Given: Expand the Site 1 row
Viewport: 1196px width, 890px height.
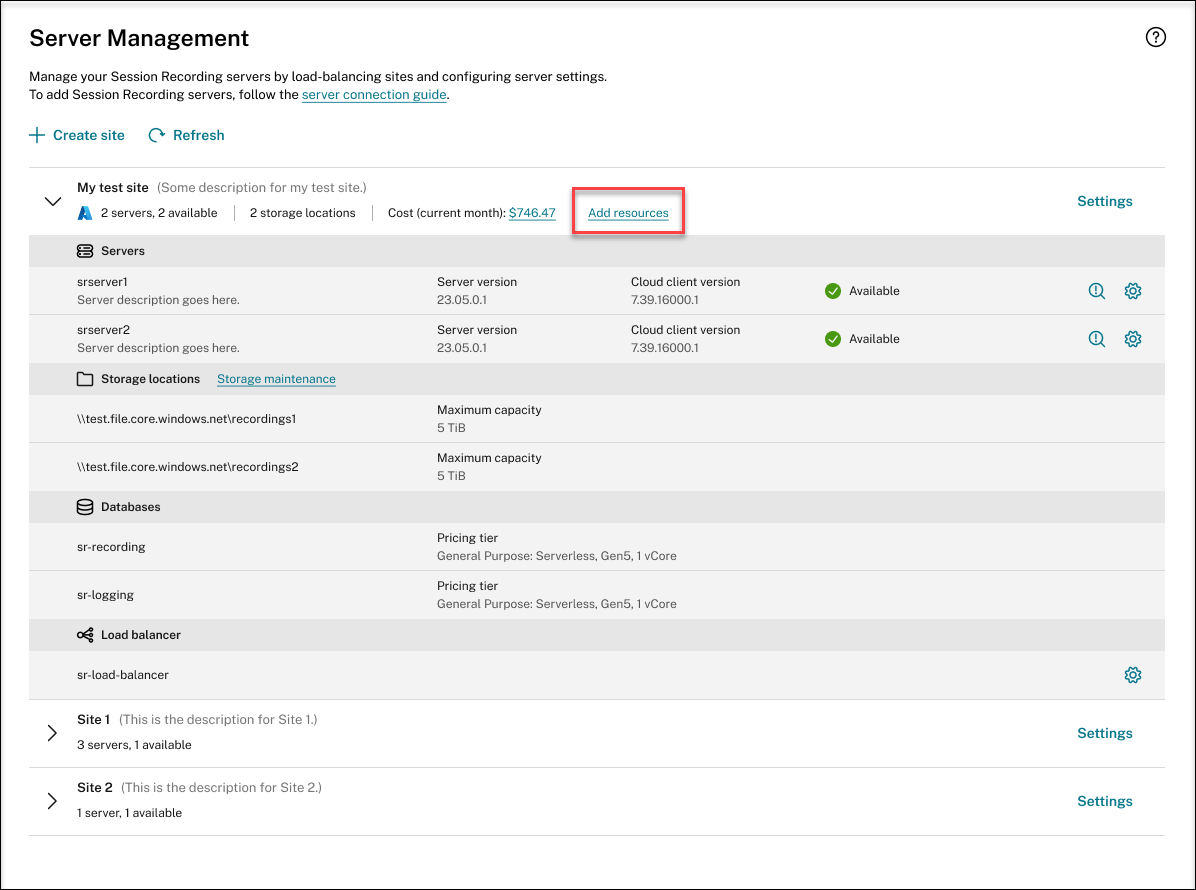Looking at the screenshot, I should [53, 733].
